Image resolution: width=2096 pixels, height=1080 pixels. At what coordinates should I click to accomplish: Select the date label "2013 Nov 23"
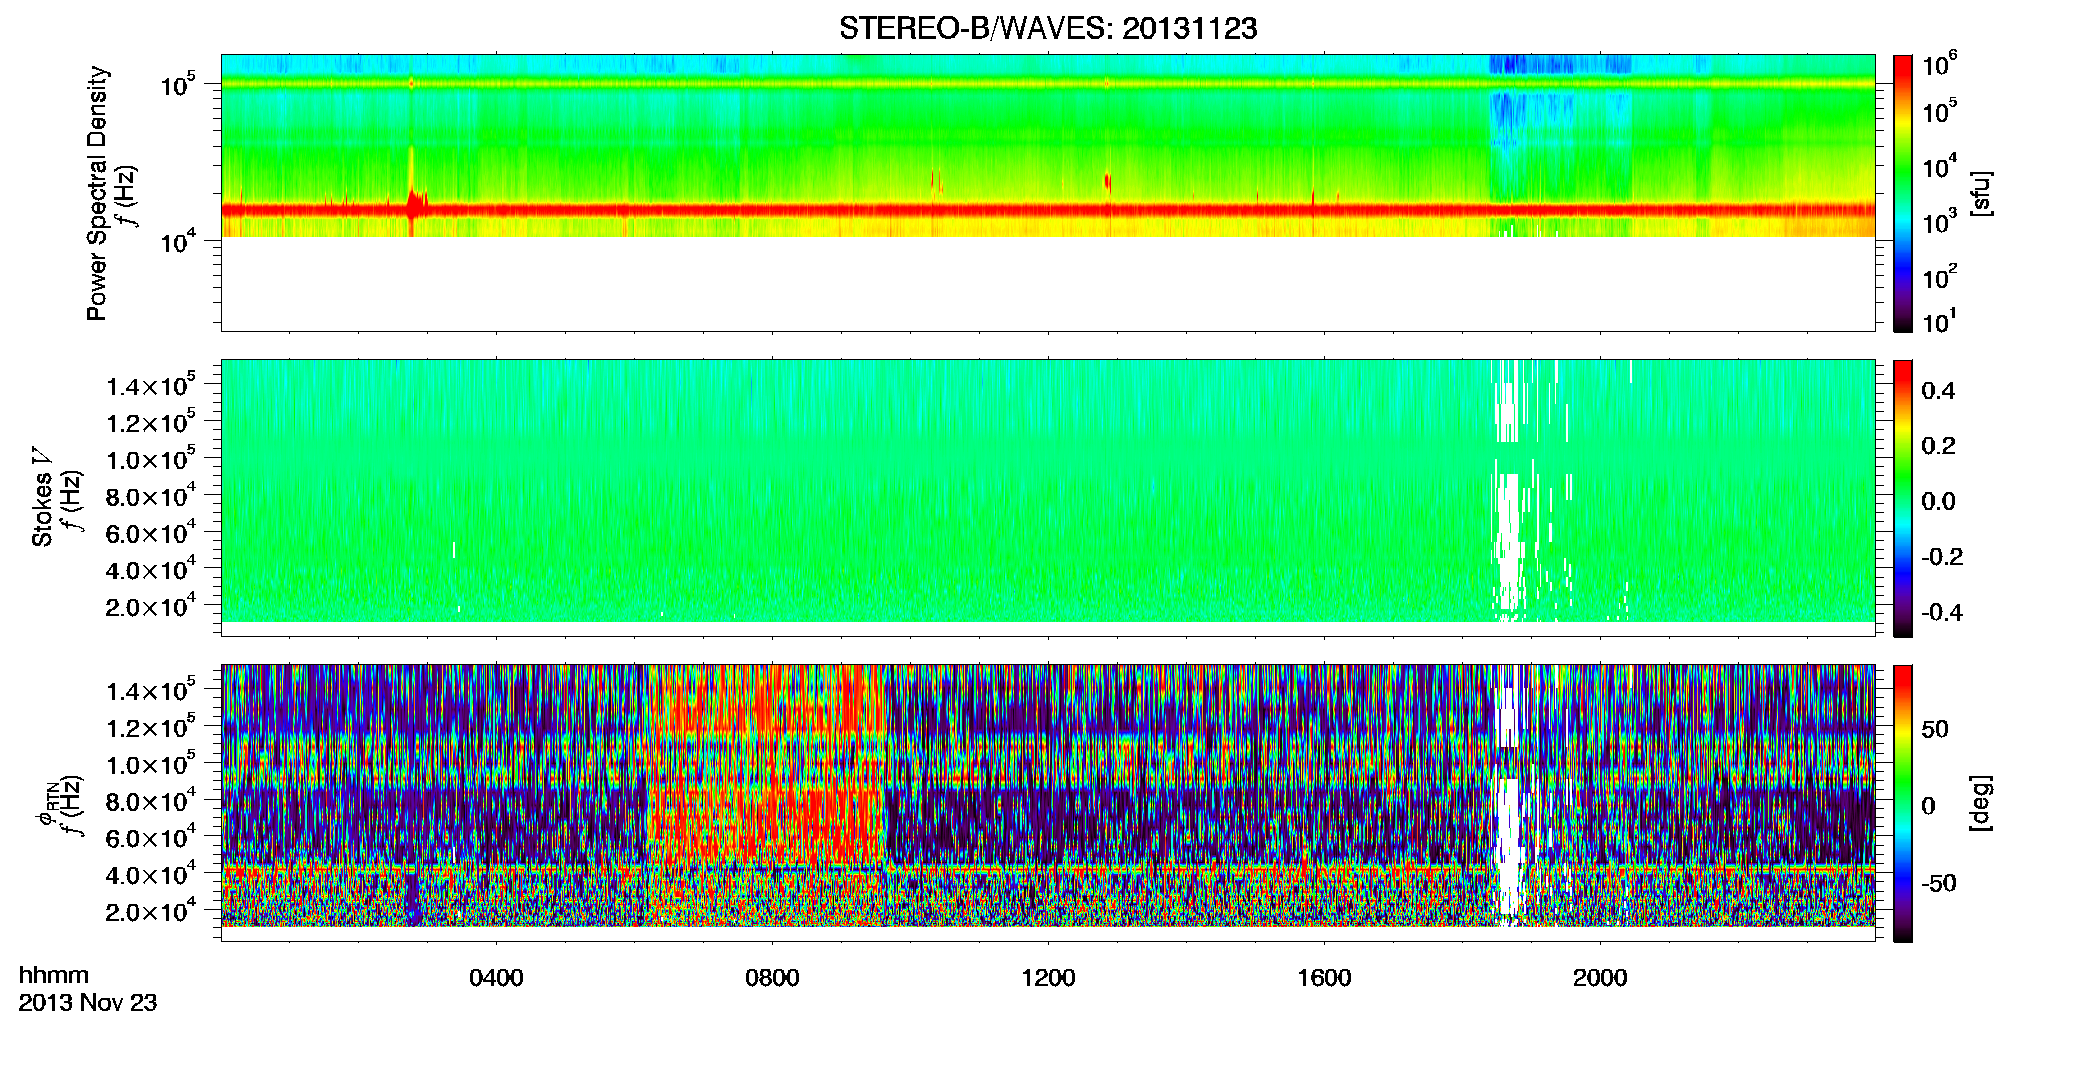point(88,1003)
